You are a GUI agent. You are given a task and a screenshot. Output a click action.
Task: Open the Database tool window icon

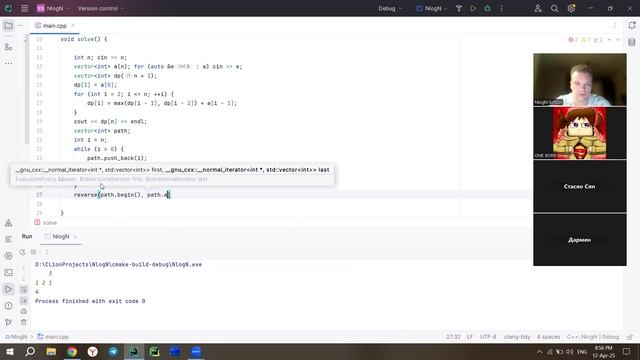(632, 42)
